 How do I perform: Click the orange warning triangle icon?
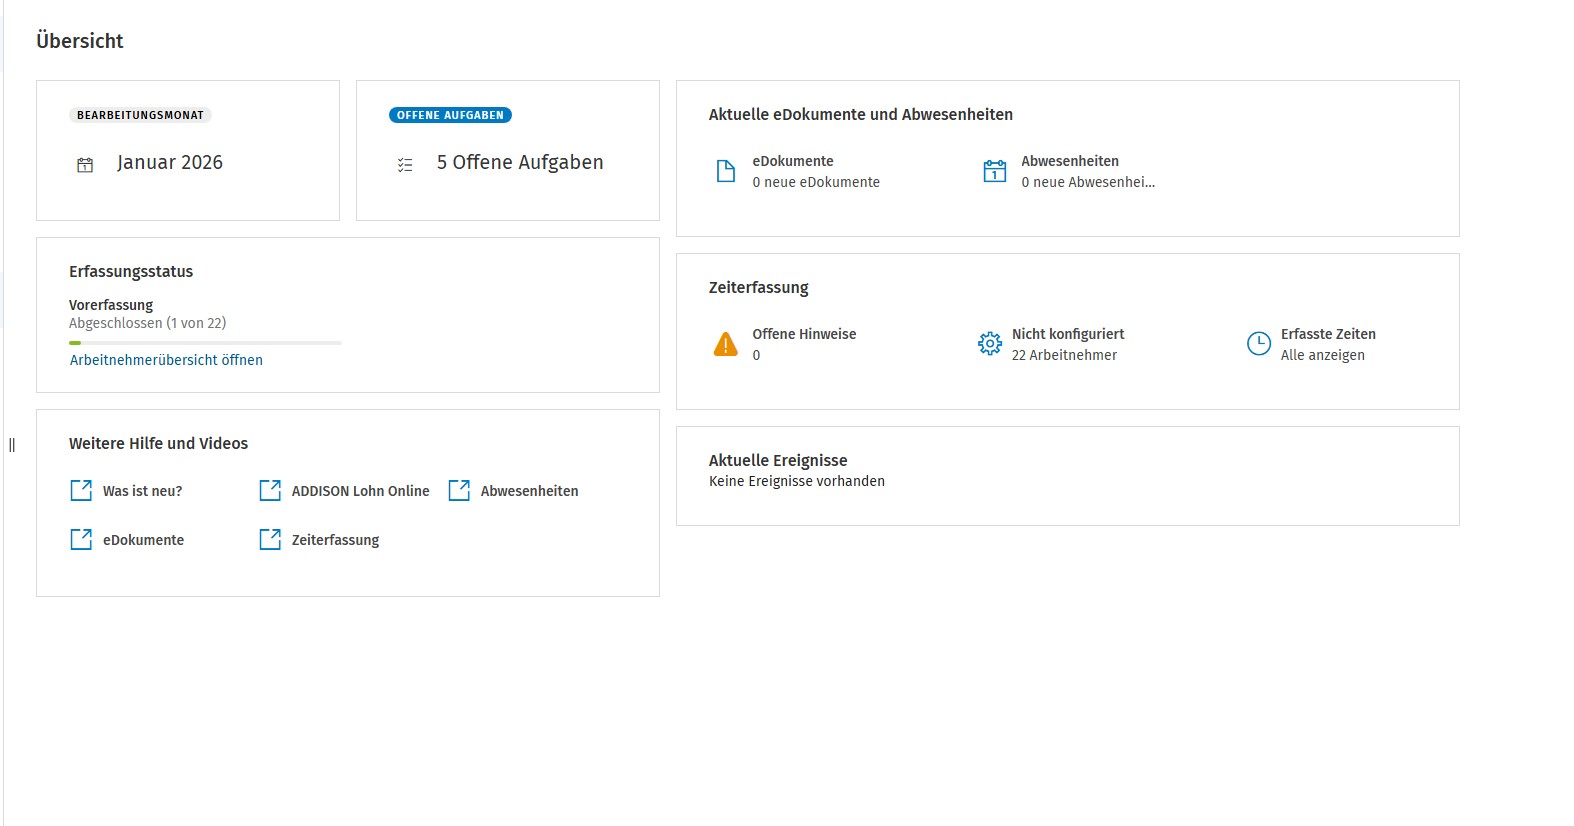726,344
